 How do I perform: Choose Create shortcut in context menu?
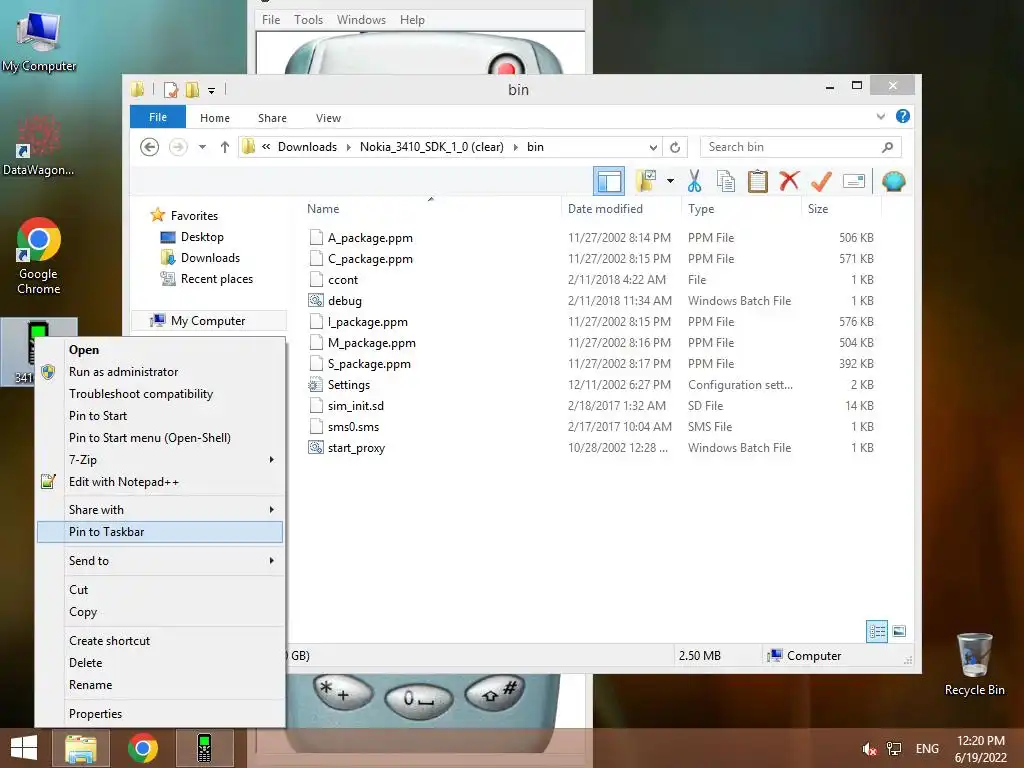click(161, 641)
